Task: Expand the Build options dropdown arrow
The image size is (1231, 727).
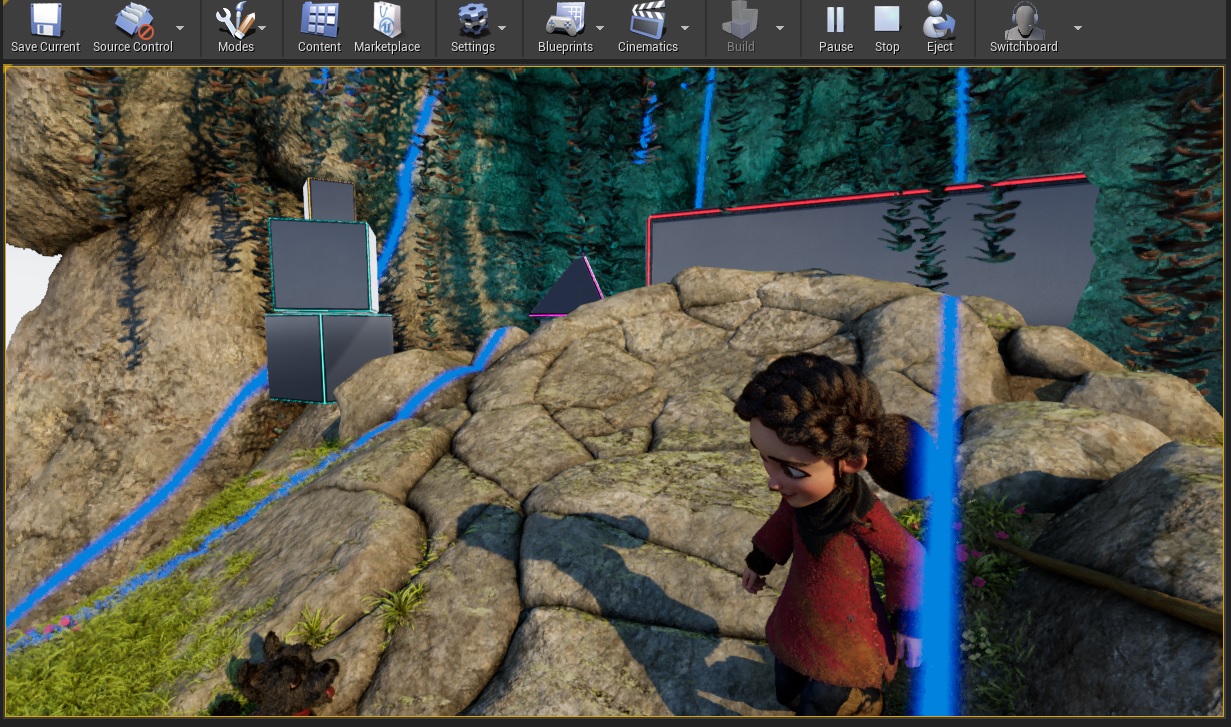Action: coord(780,28)
